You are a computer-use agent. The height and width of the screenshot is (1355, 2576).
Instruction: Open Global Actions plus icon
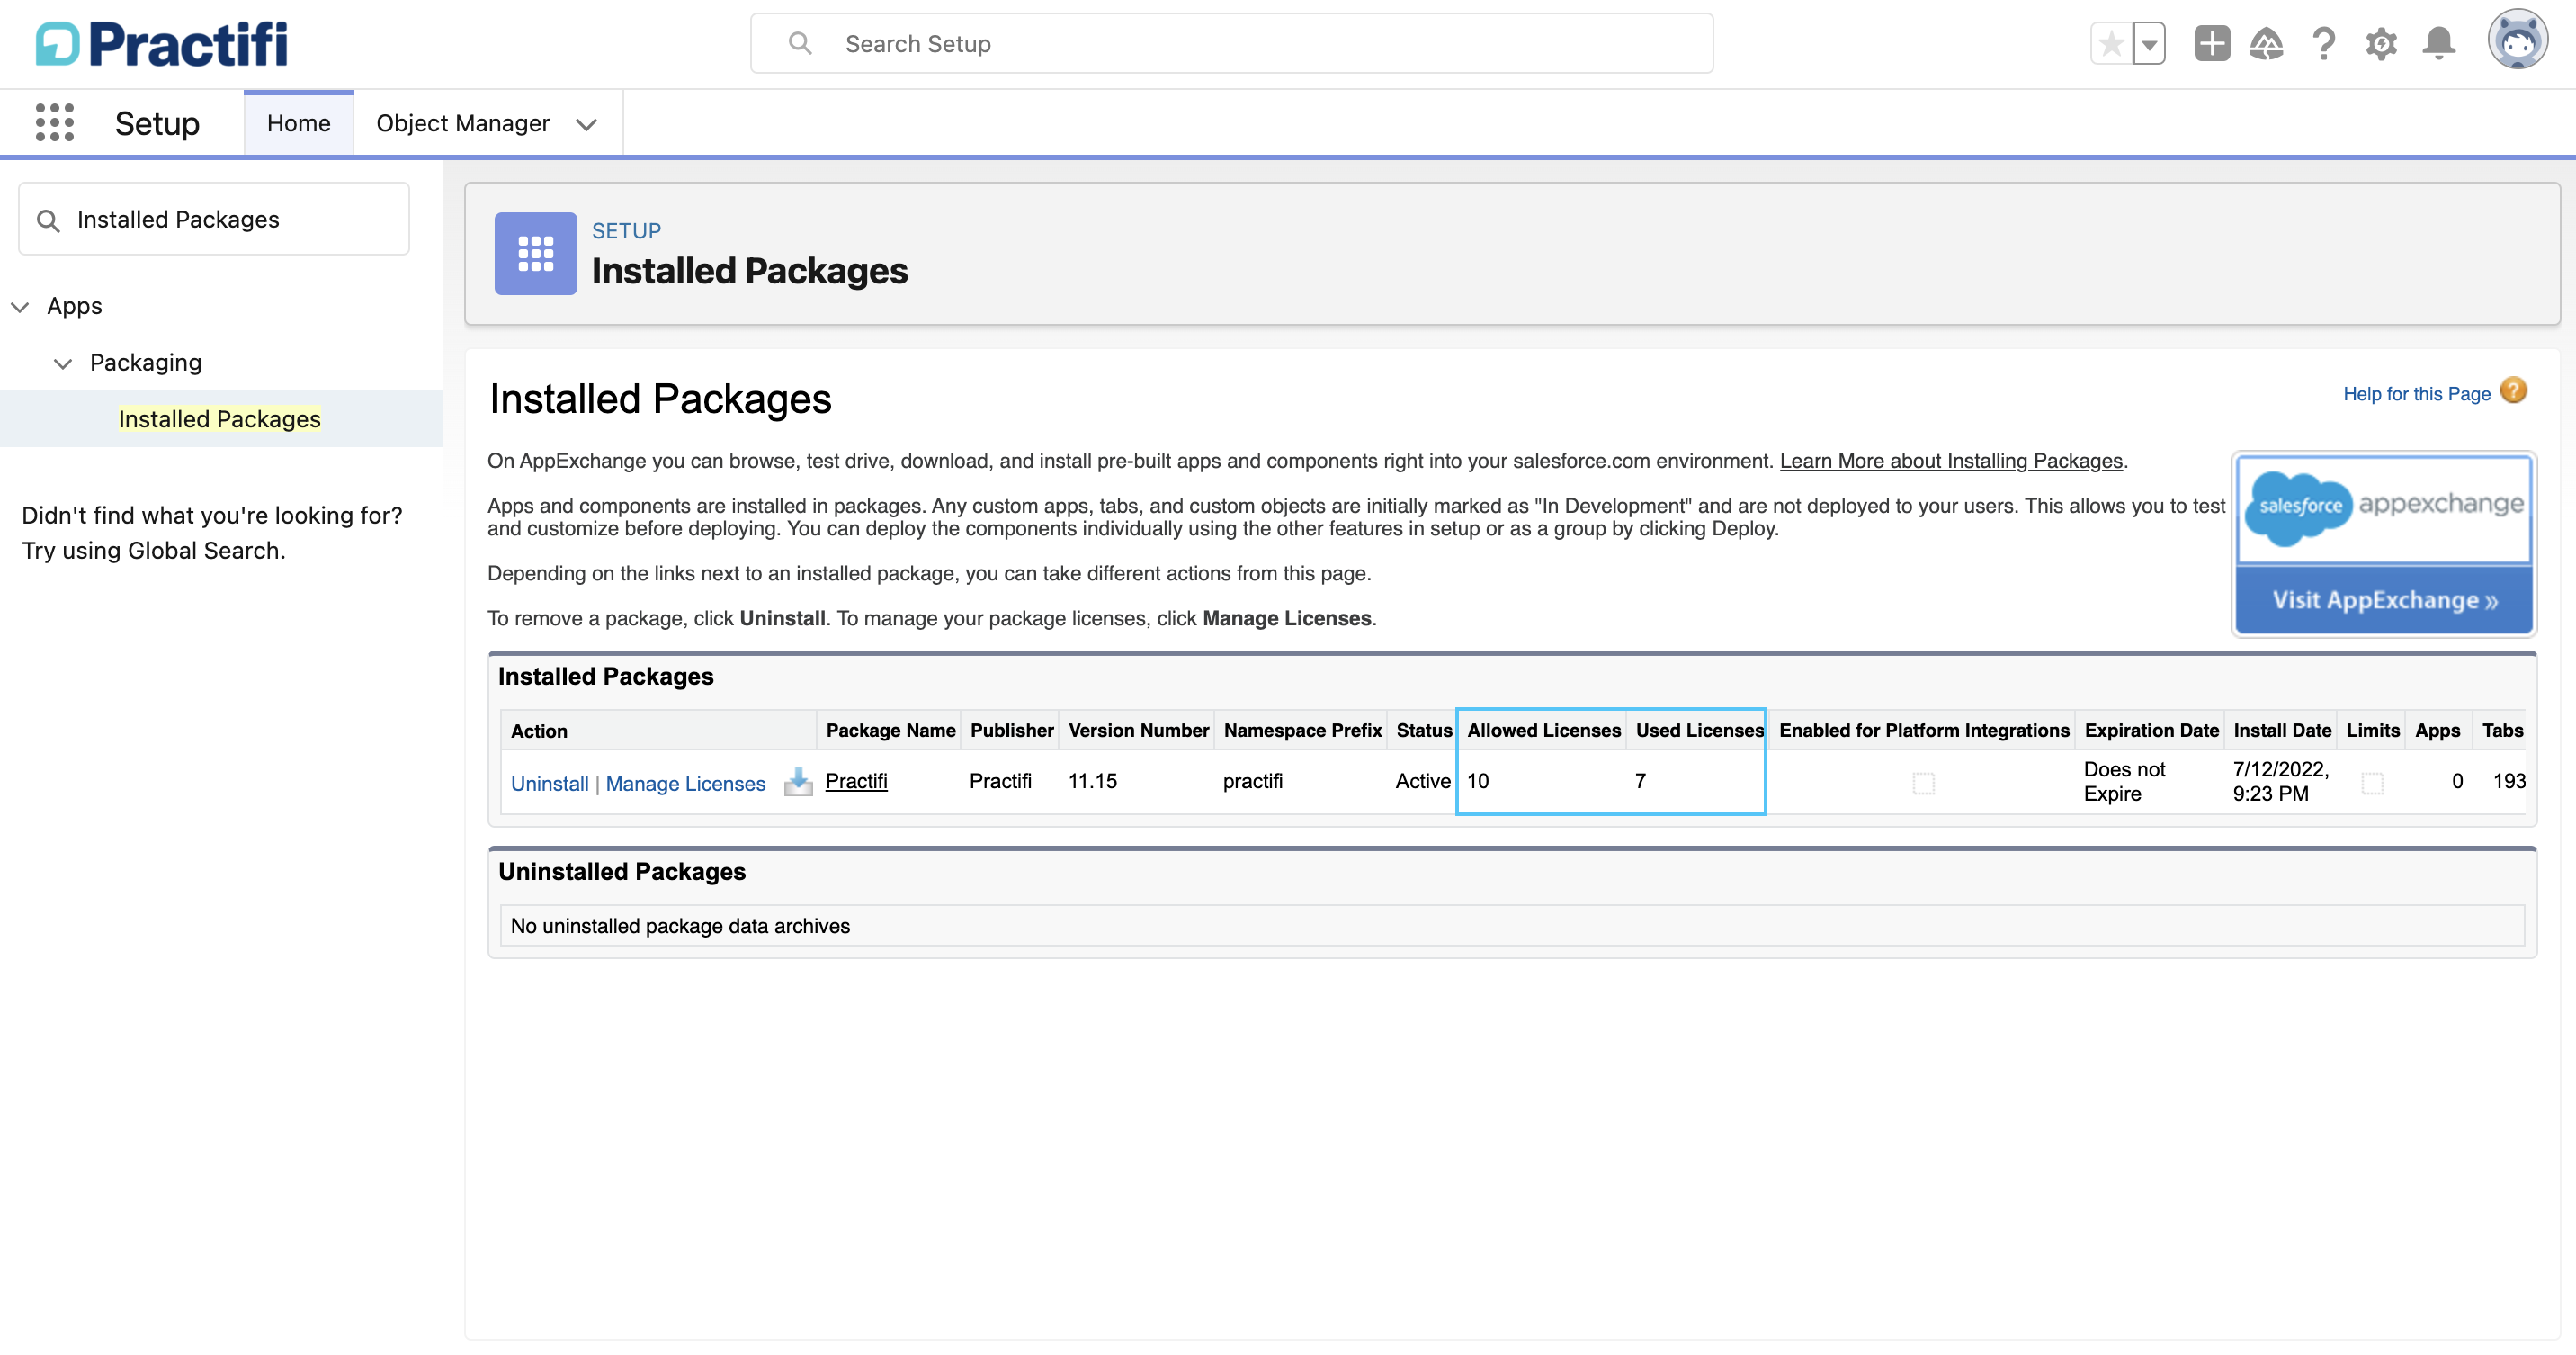coord(2212,44)
